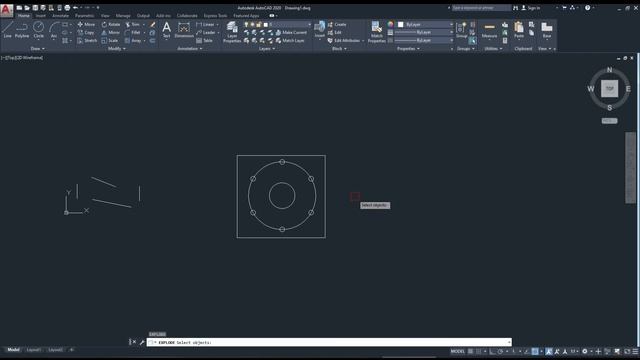This screenshot has width=640, height=360.
Task: Toggle ortho mode in status bar
Action: coord(492,351)
